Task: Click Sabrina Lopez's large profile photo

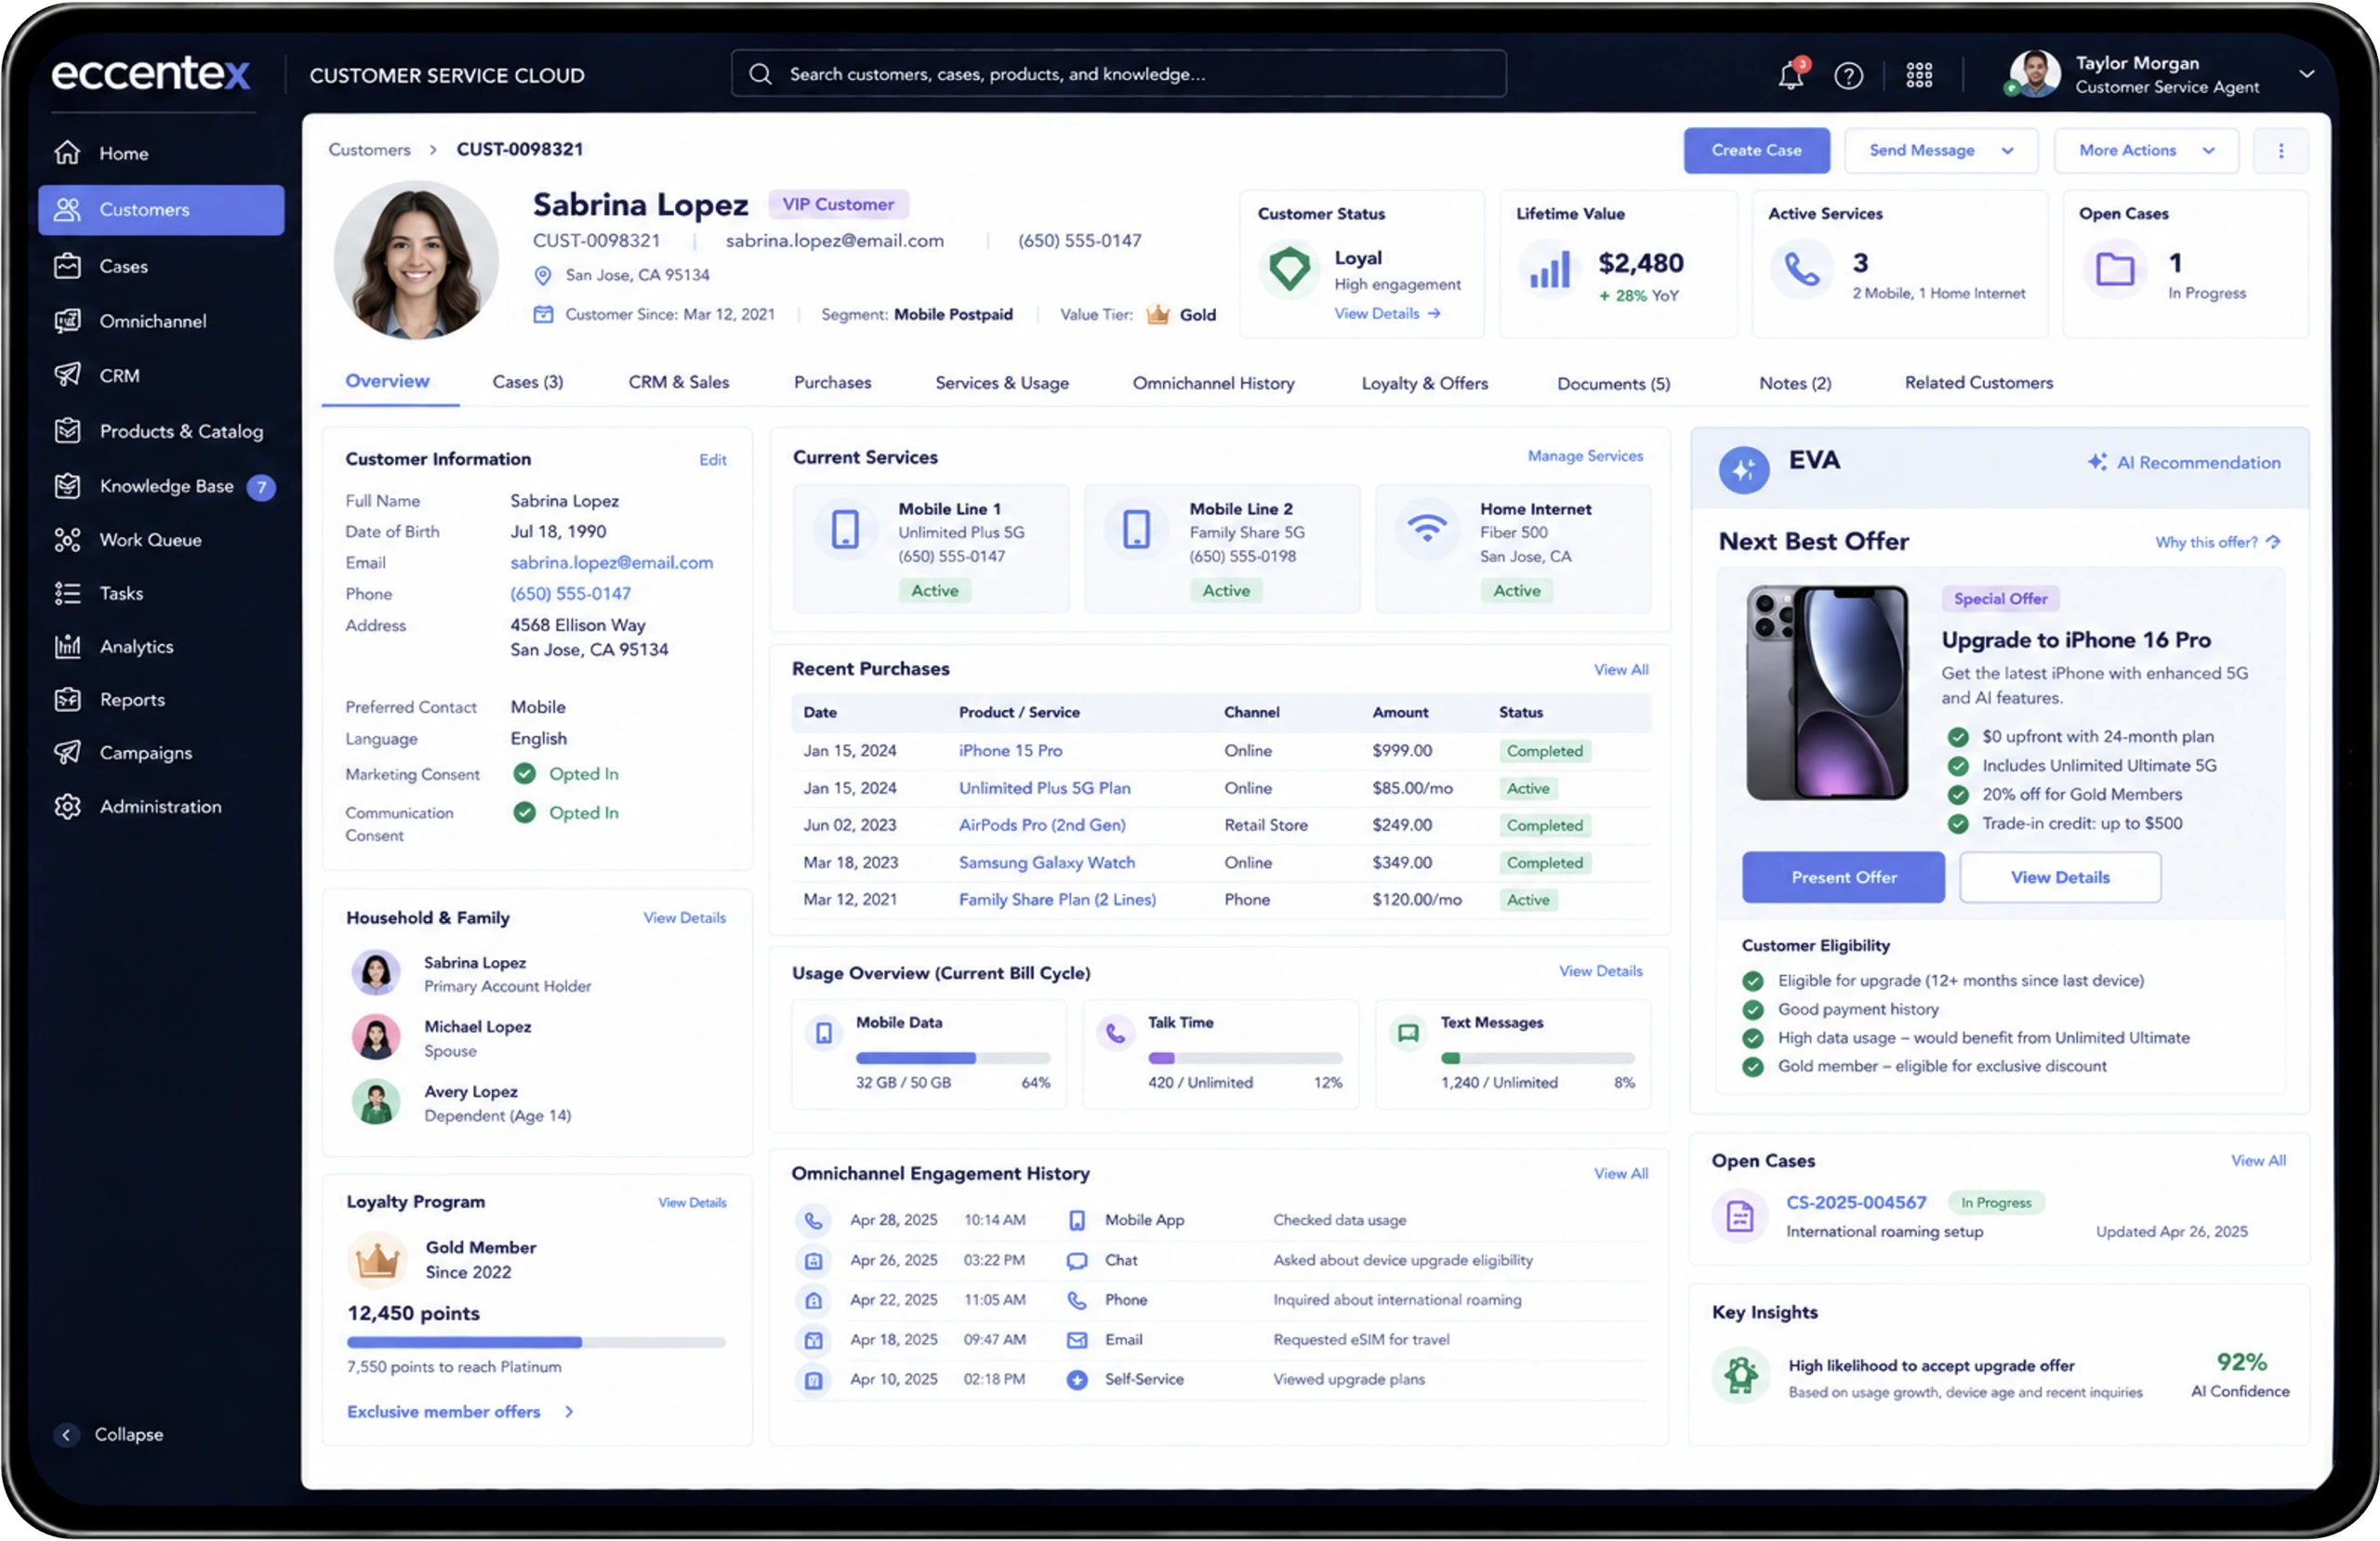Action: 415,261
